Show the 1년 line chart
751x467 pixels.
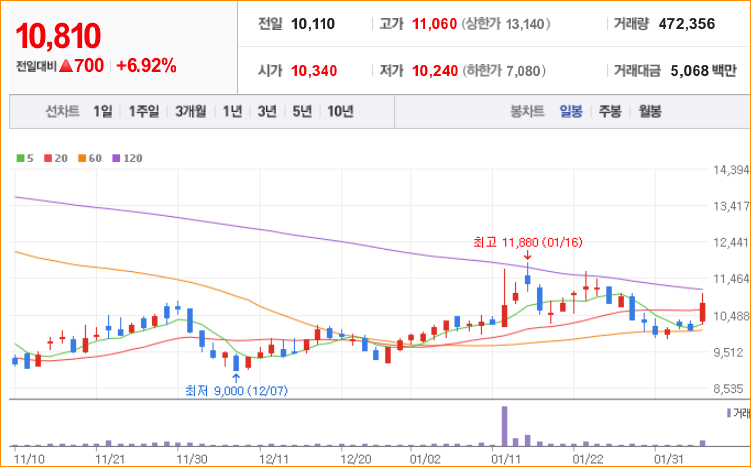click(x=232, y=112)
